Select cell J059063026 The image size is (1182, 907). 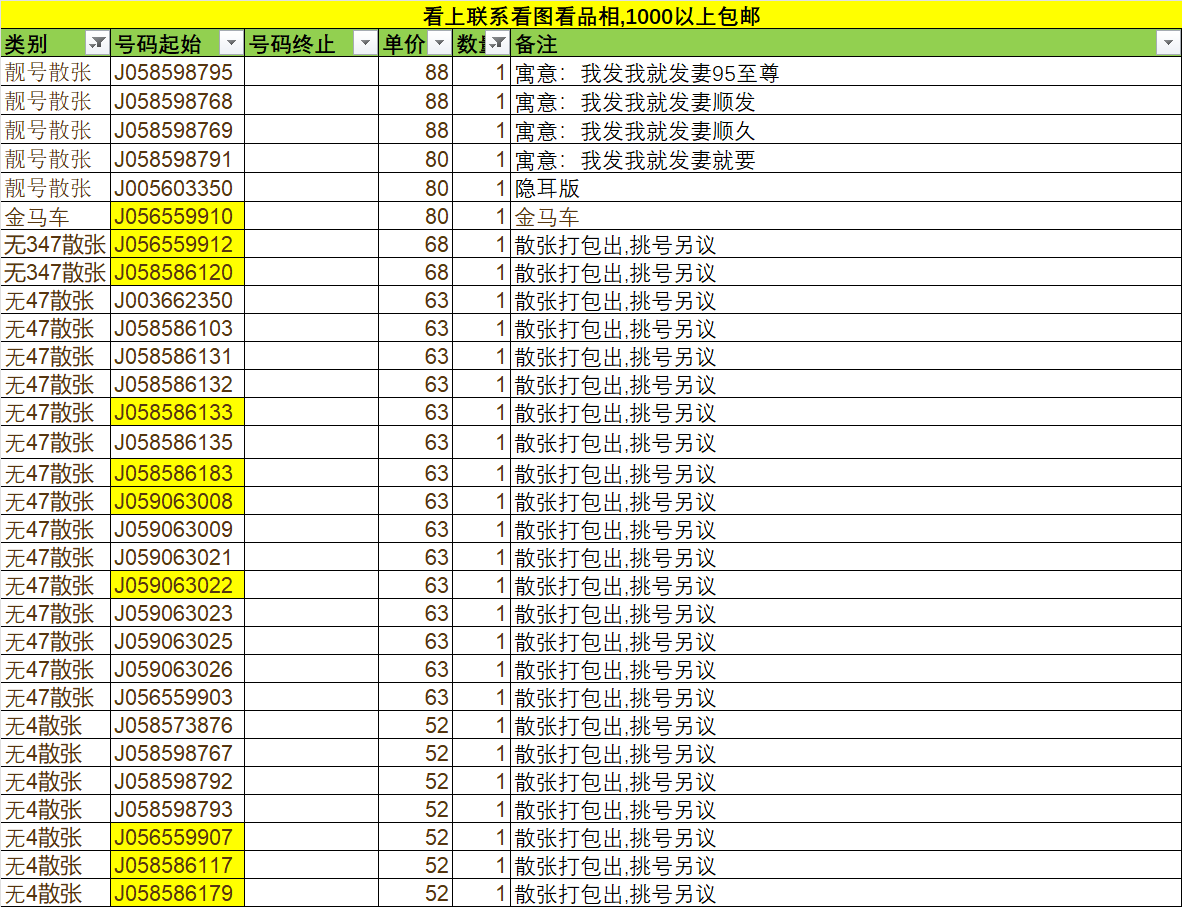tap(178, 668)
